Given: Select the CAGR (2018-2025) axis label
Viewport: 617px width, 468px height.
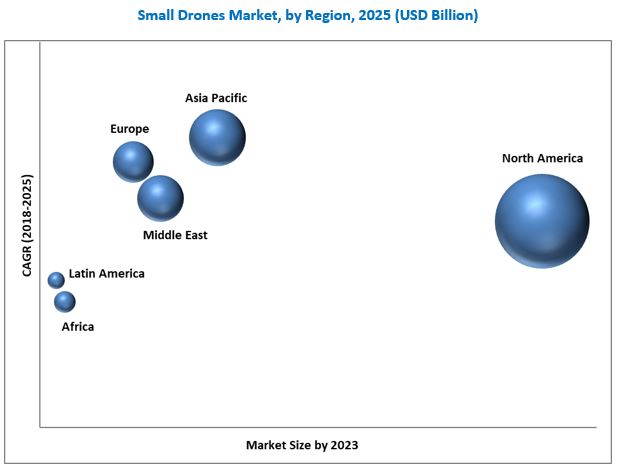Looking at the screenshot, I should point(27,228).
